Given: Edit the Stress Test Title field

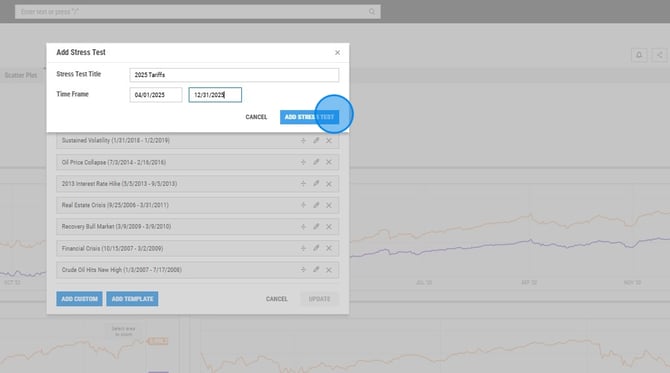Looking at the screenshot, I should coord(234,75).
